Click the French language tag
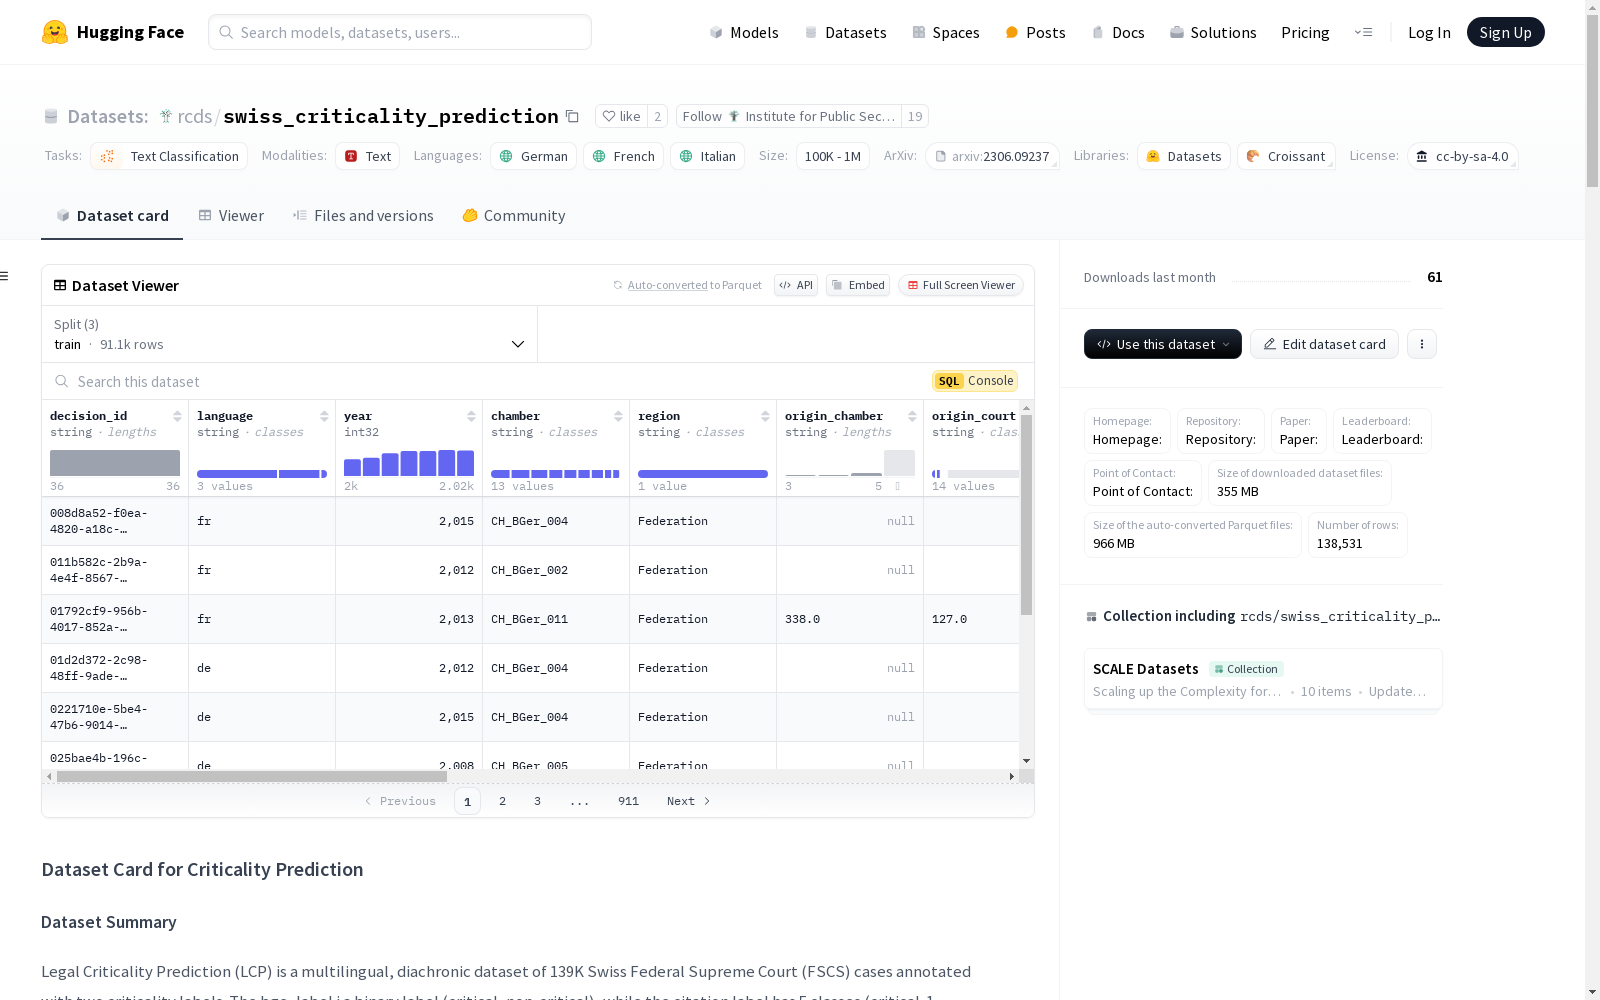The image size is (1600, 1000). point(623,156)
